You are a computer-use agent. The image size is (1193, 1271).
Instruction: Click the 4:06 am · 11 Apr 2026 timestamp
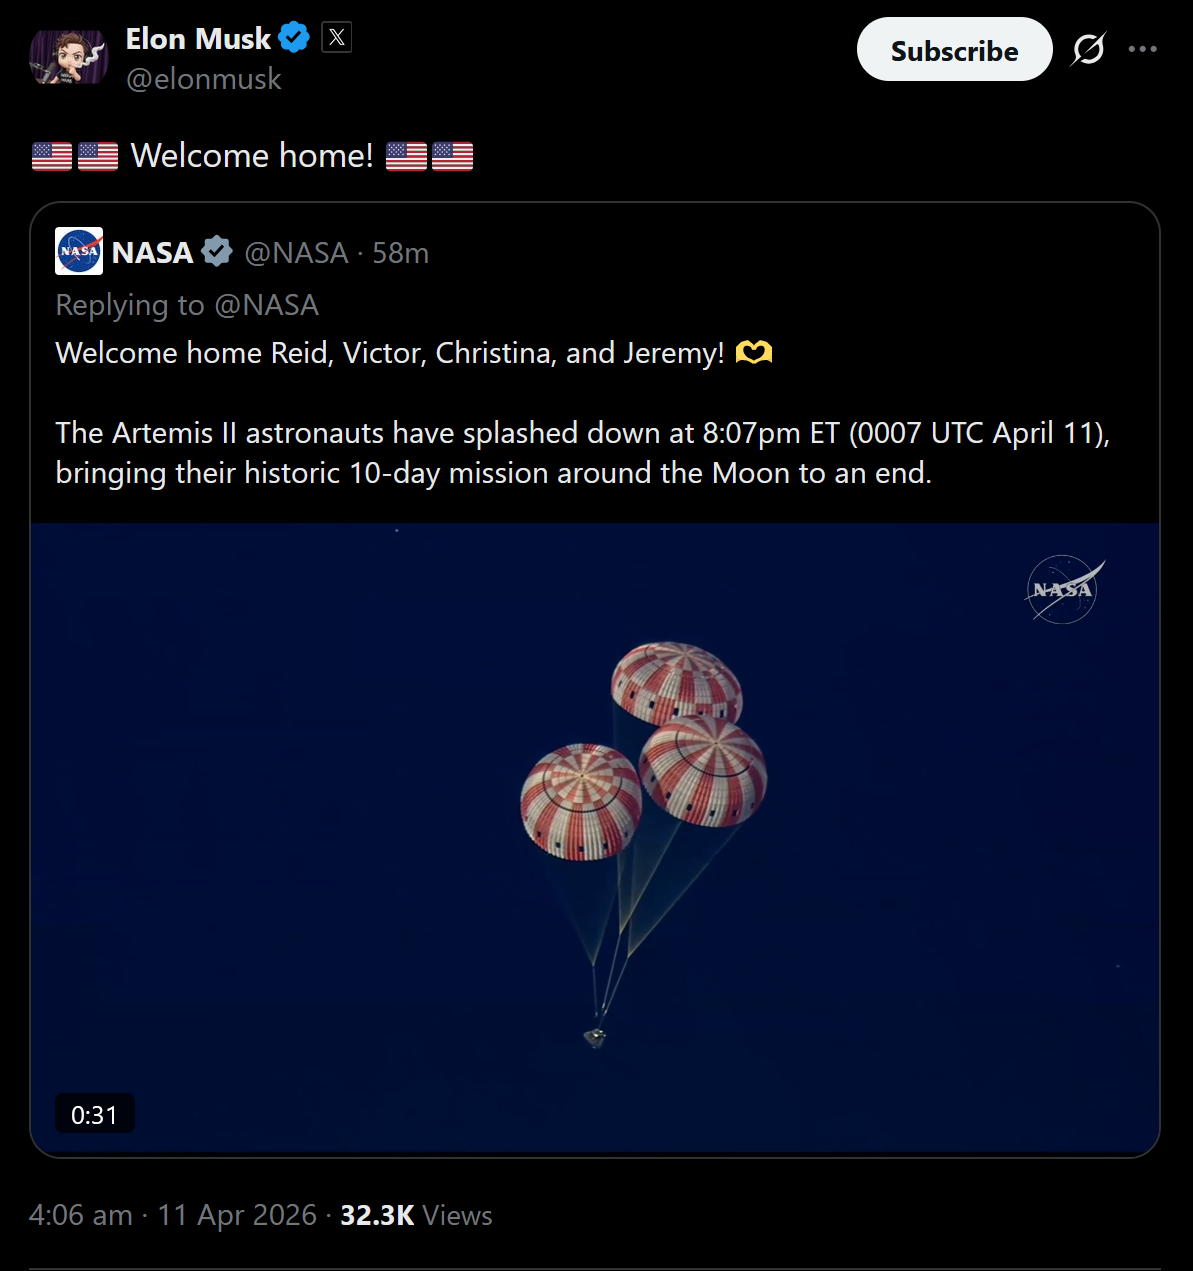173,1215
